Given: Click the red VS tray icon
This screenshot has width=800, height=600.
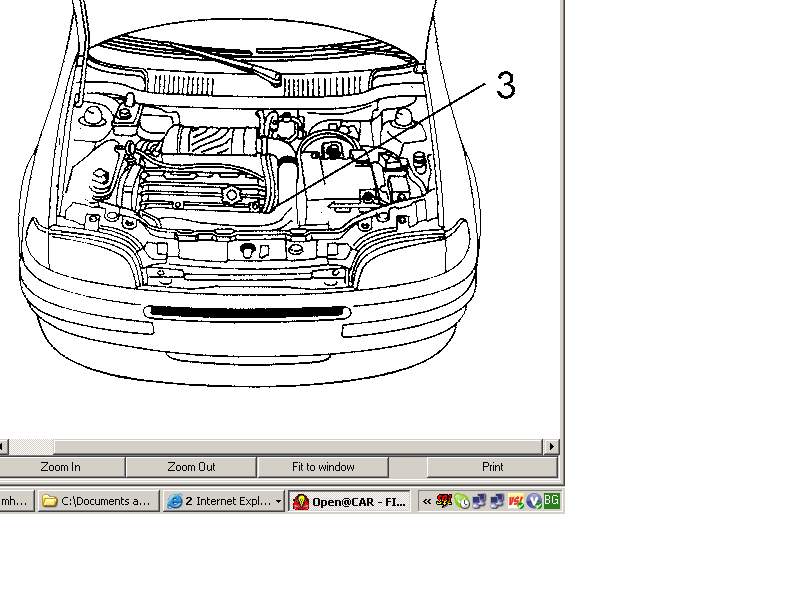Looking at the screenshot, I should 516,501.
